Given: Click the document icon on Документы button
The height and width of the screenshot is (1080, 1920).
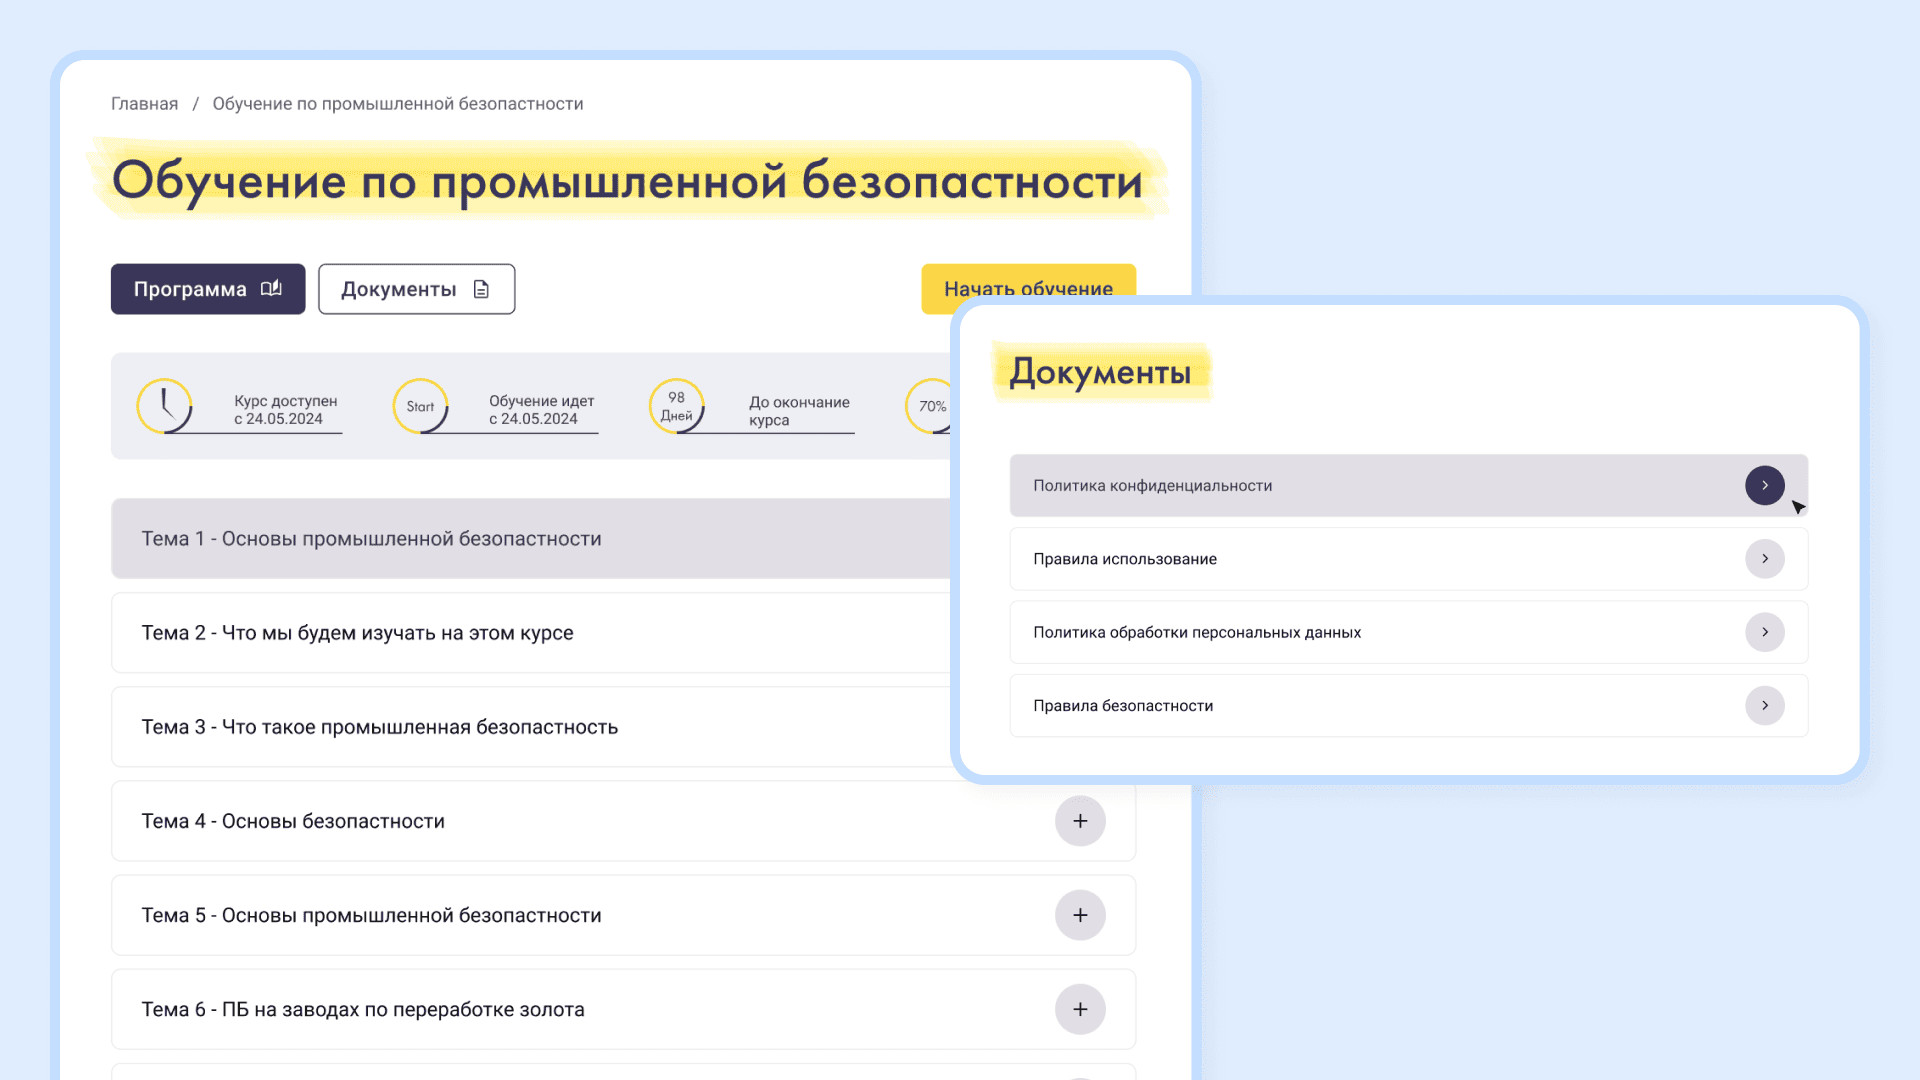Looking at the screenshot, I should [481, 289].
